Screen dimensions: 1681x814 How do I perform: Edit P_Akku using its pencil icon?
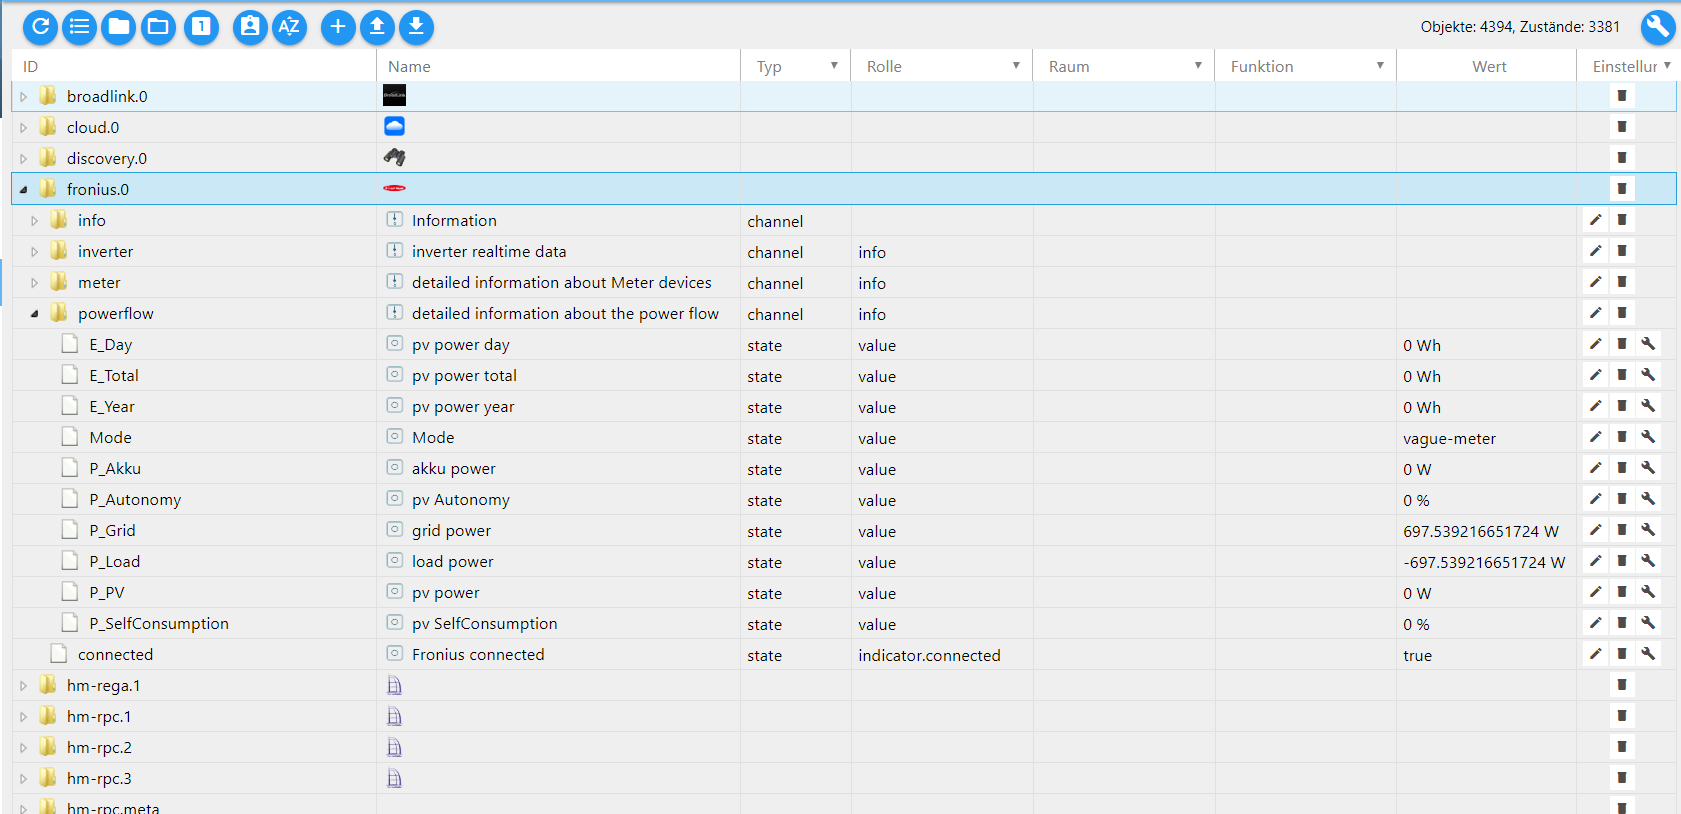click(x=1596, y=468)
